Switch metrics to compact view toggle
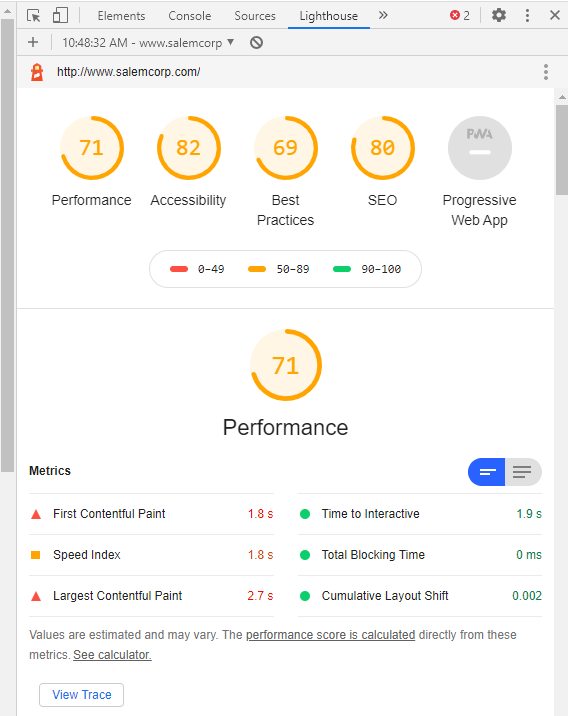Screen dimensions: 568x716 (x=486, y=472)
